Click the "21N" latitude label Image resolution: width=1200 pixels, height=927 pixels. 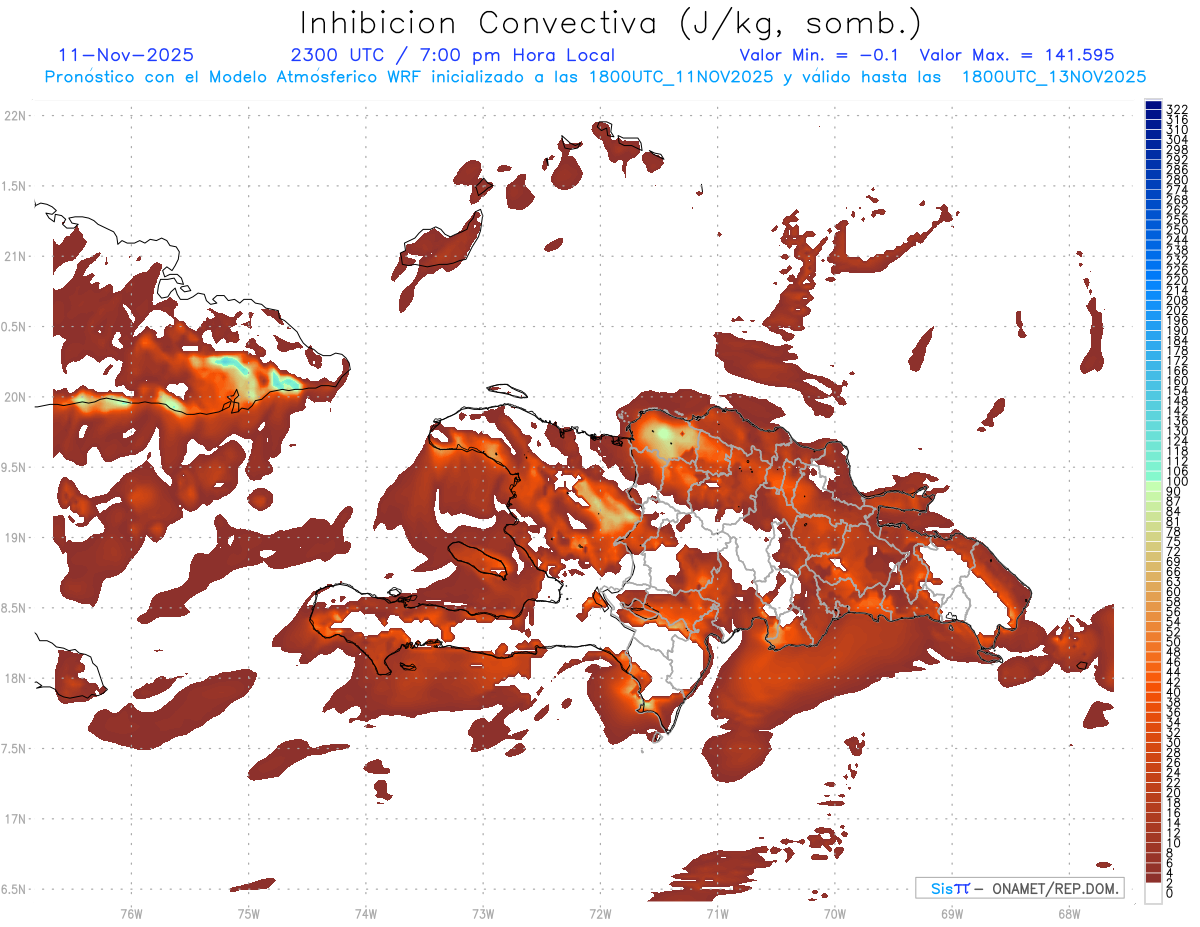[x=16, y=256]
